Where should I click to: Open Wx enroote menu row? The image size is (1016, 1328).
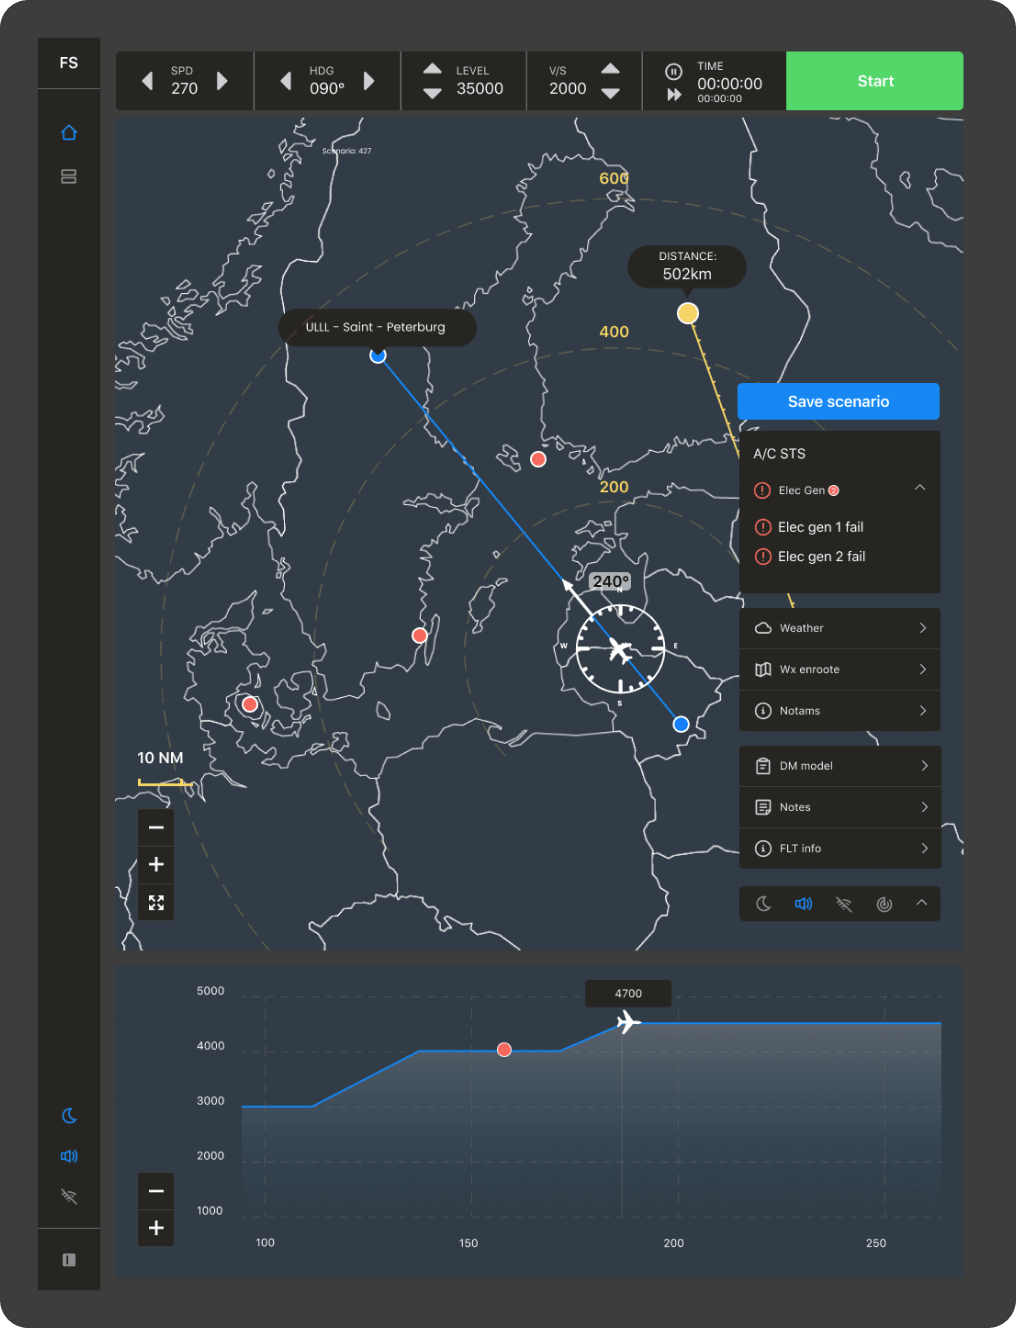point(840,669)
